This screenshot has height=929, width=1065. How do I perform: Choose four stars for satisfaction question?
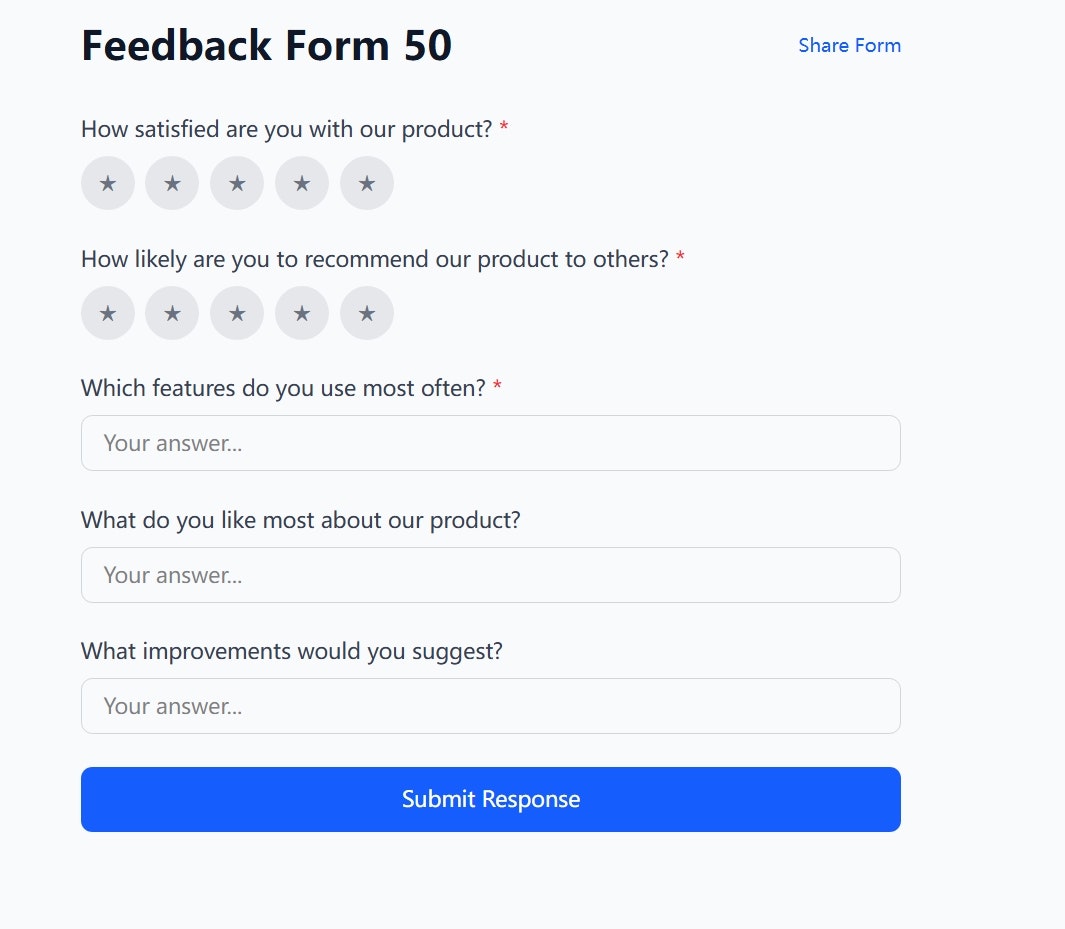pyautogui.click(x=302, y=183)
